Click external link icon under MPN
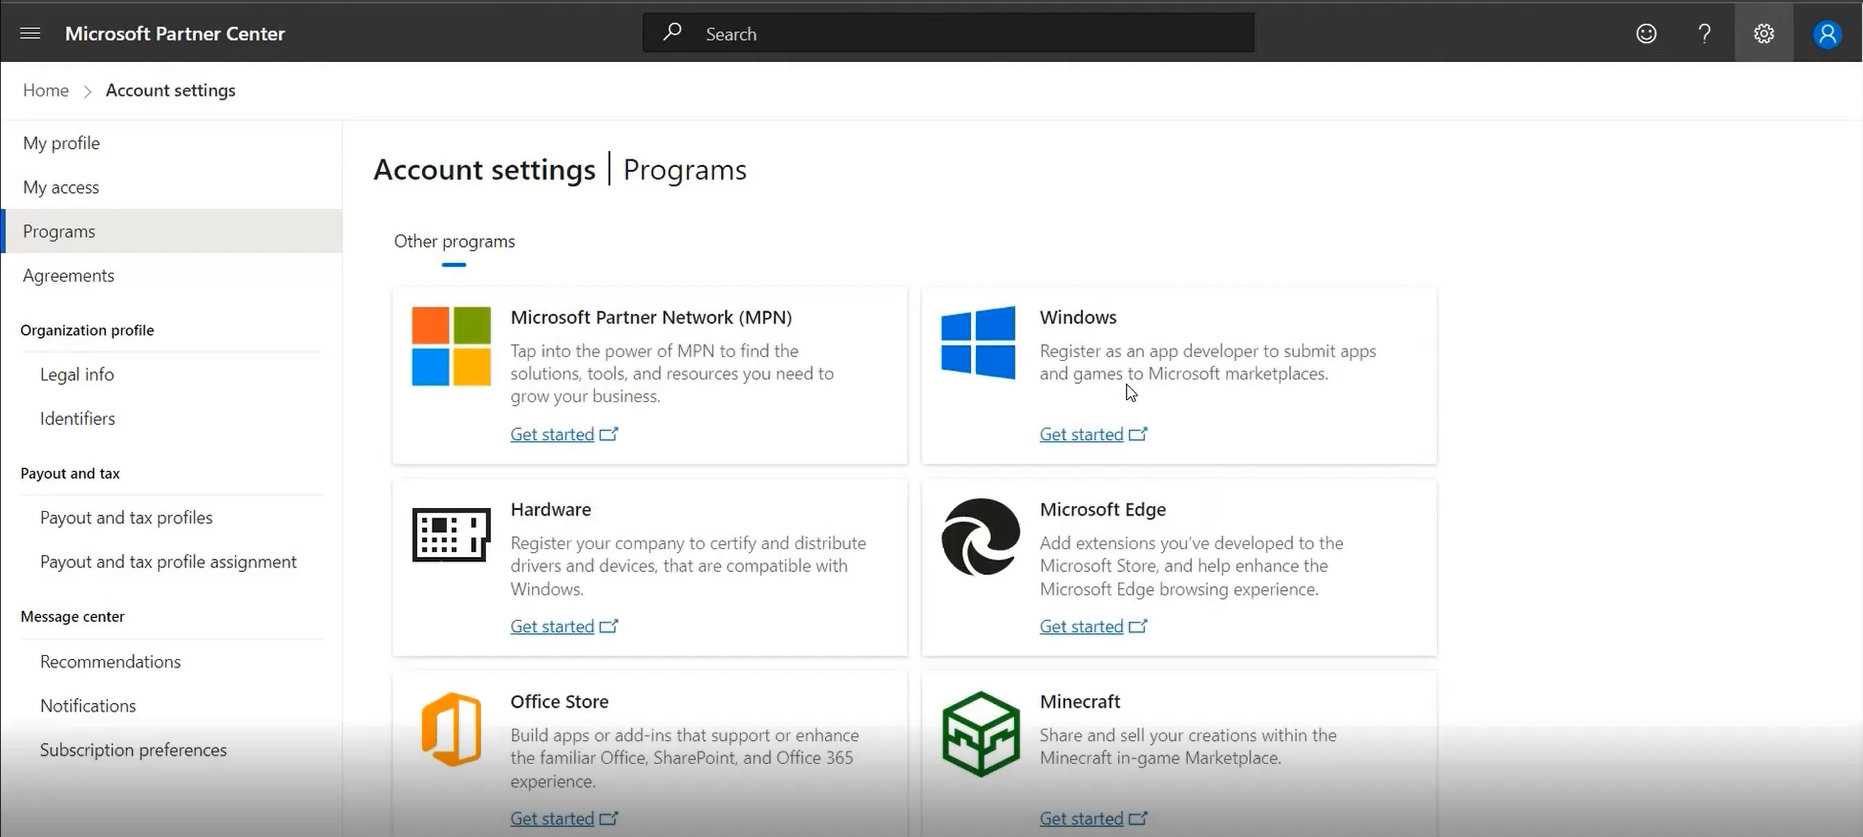Screen dimensions: 1863x837 (609, 434)
